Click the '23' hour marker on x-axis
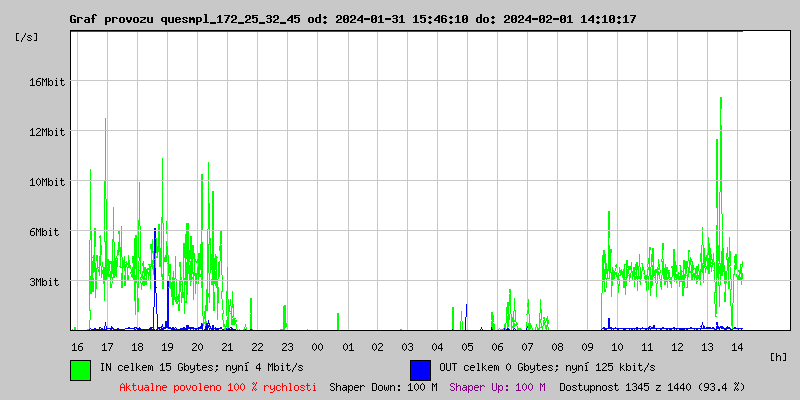 [x=287, y=346]
